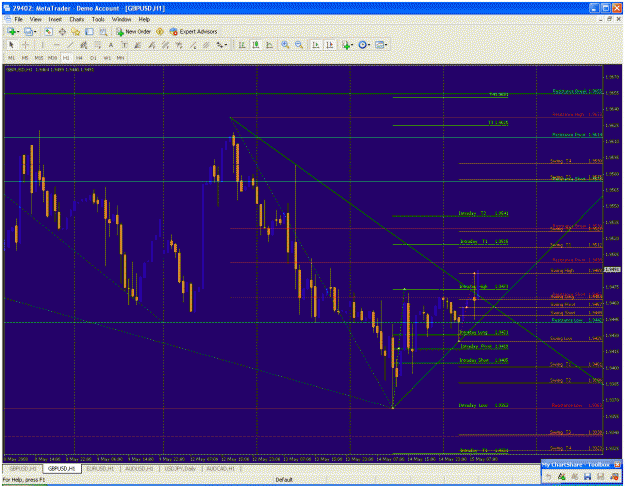Open the Profiles icon
625x486 pixels.
click(x=28, y=31)
